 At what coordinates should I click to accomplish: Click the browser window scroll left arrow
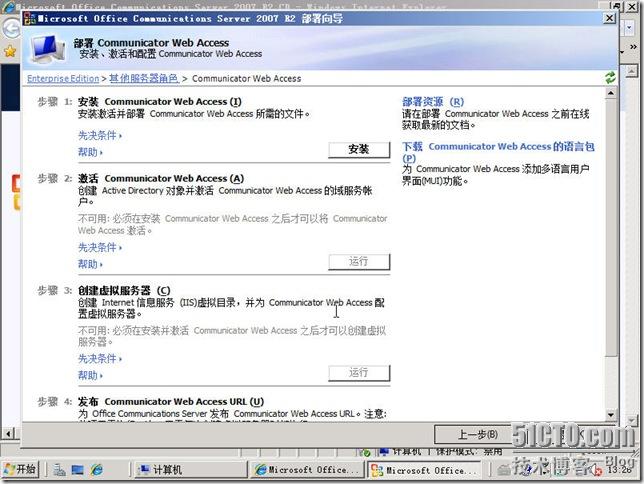[8, 433]
